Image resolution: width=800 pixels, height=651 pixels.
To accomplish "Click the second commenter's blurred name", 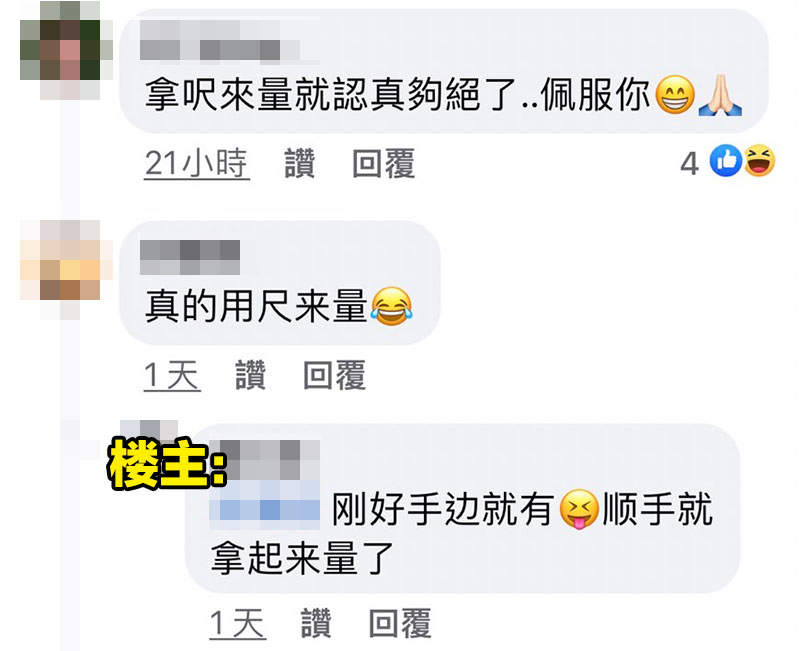I will pos(190,258).
